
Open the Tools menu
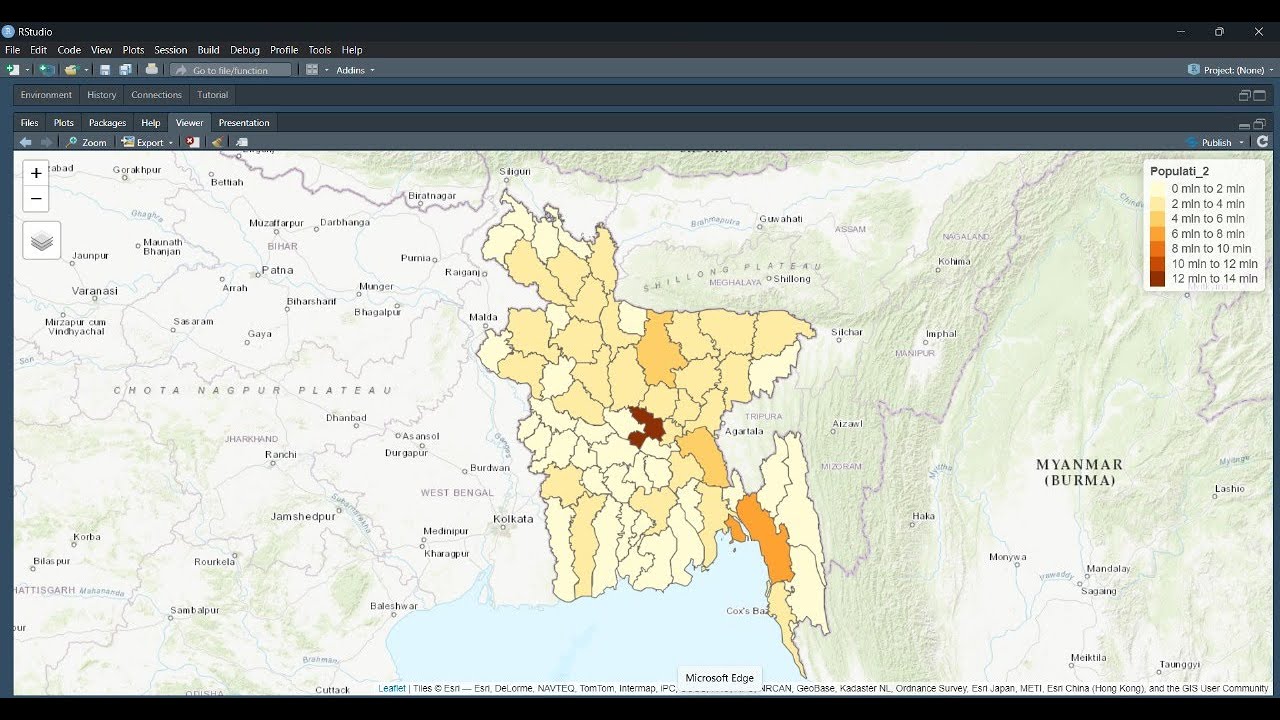click(x=320, y=50)
